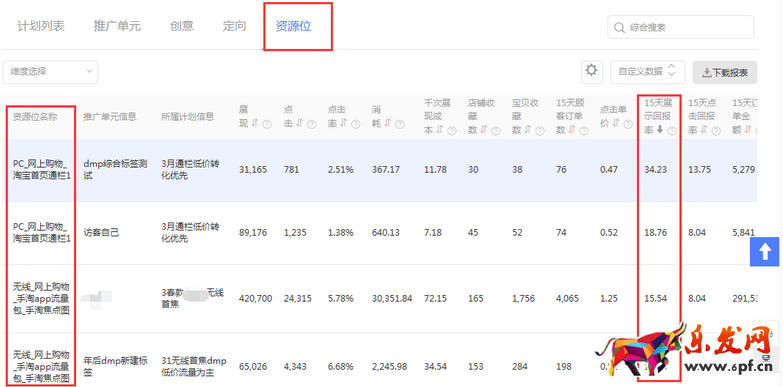The width and height of the screenshot is (783, 387).
Task: Open help icon for 点击单价 column
Action: 628,124
